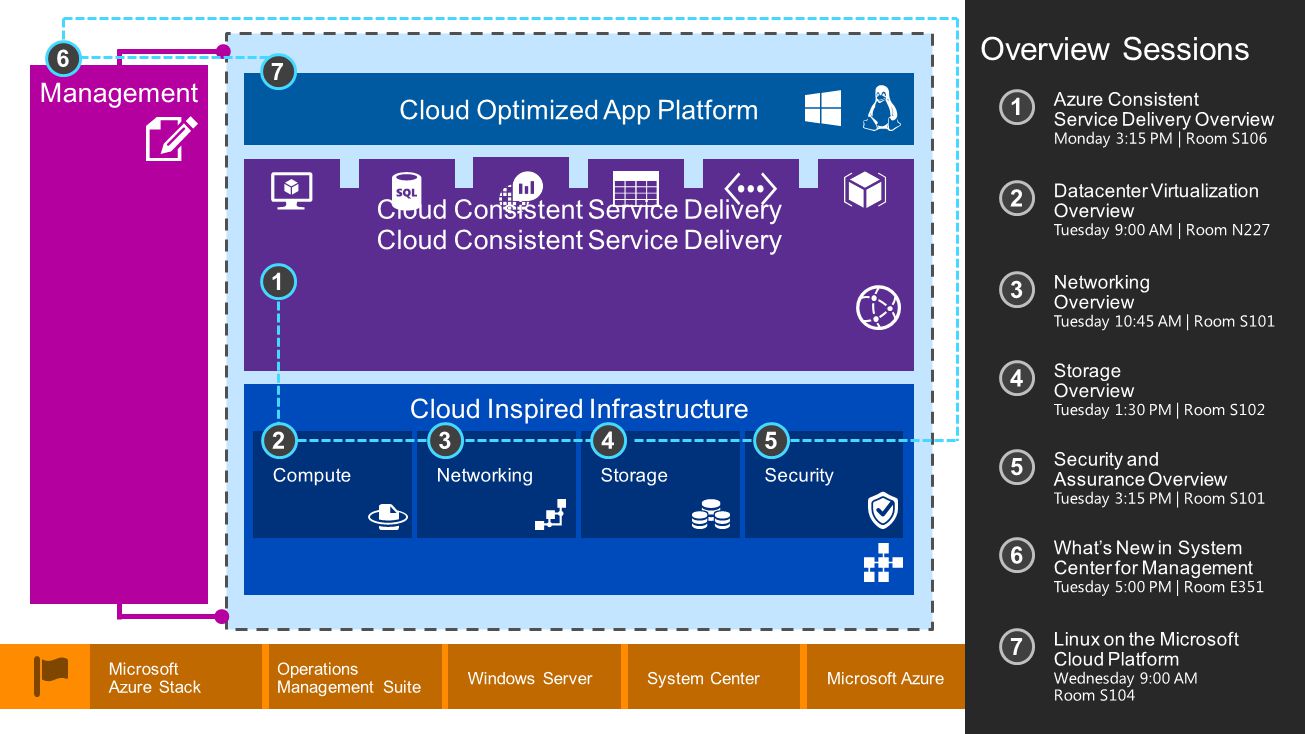
Task: Click the Storage tile's stacked coins icon
Action: click(711, 515)
